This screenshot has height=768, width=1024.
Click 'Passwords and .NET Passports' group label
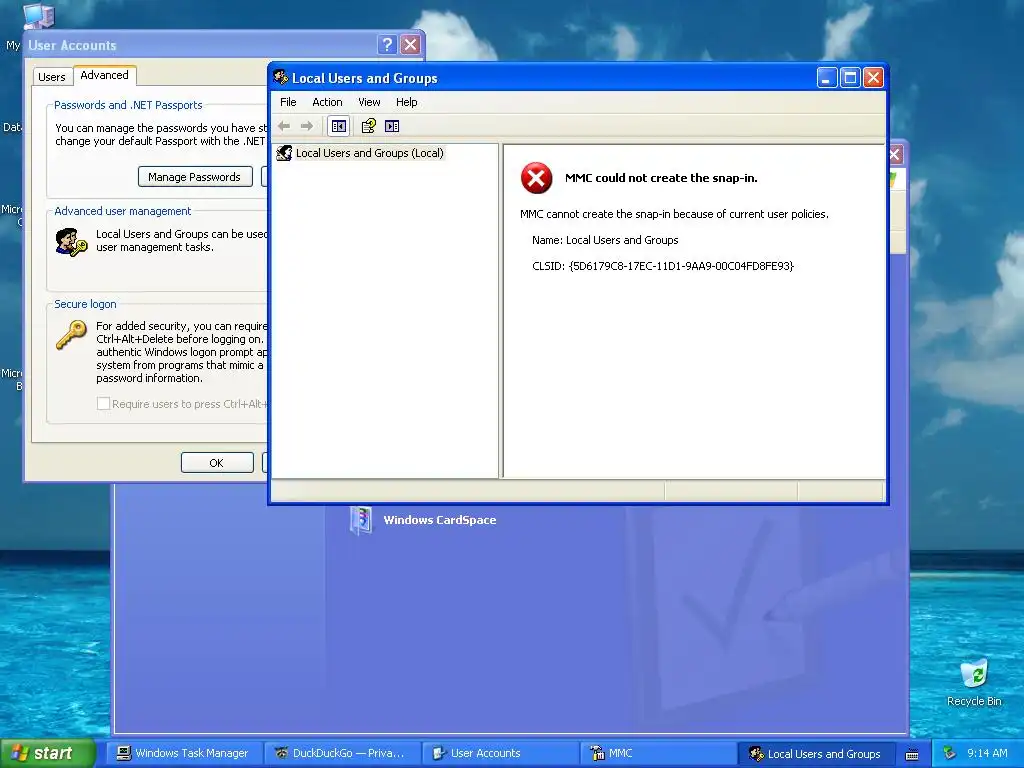click(x=128, y=104)
